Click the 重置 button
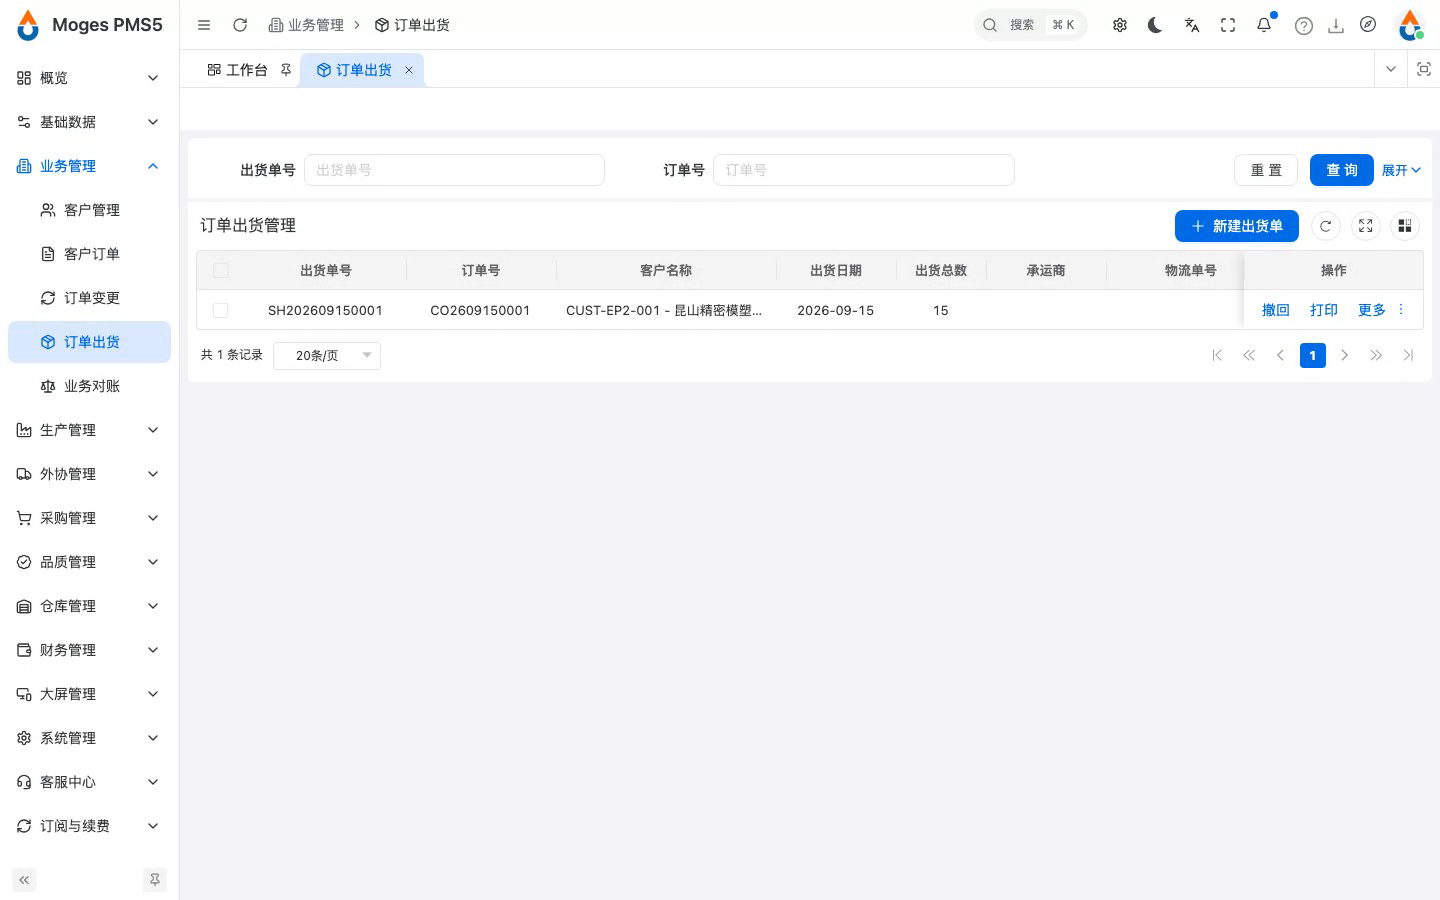The height and width of the screenshot is (900, 1440). tap(1266, 170)
